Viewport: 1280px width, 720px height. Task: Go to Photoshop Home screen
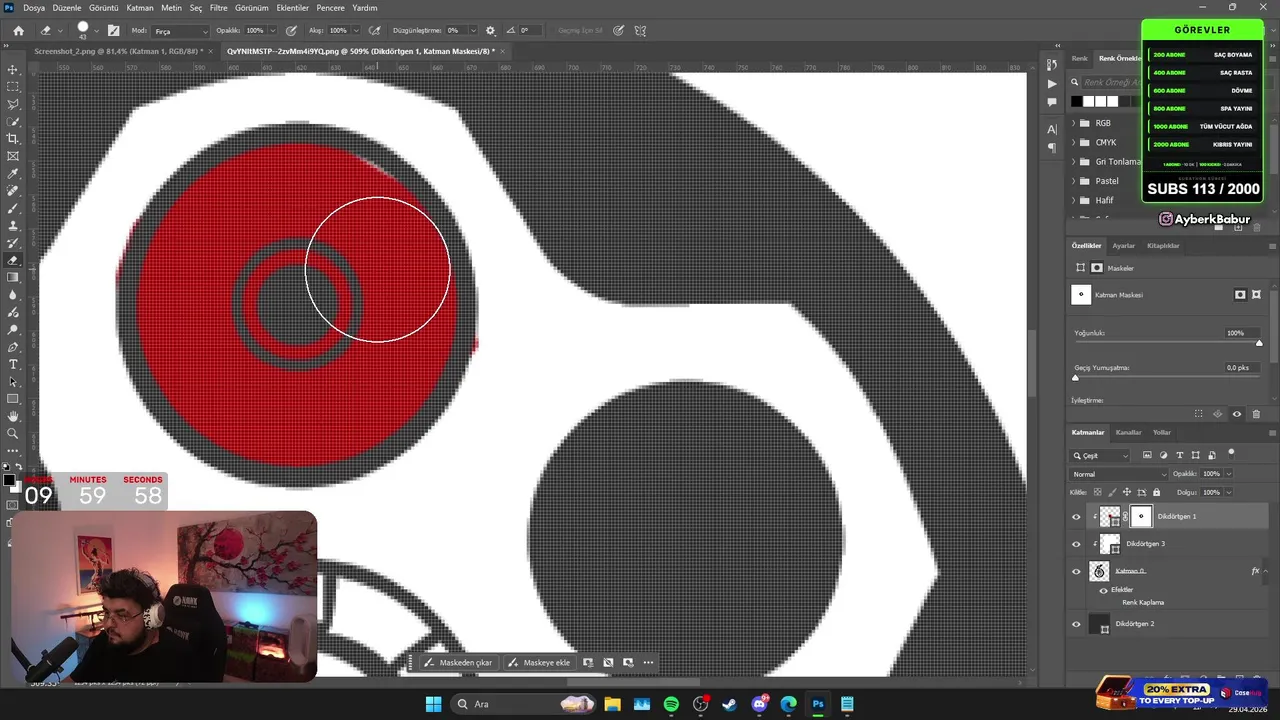point(18,30)
